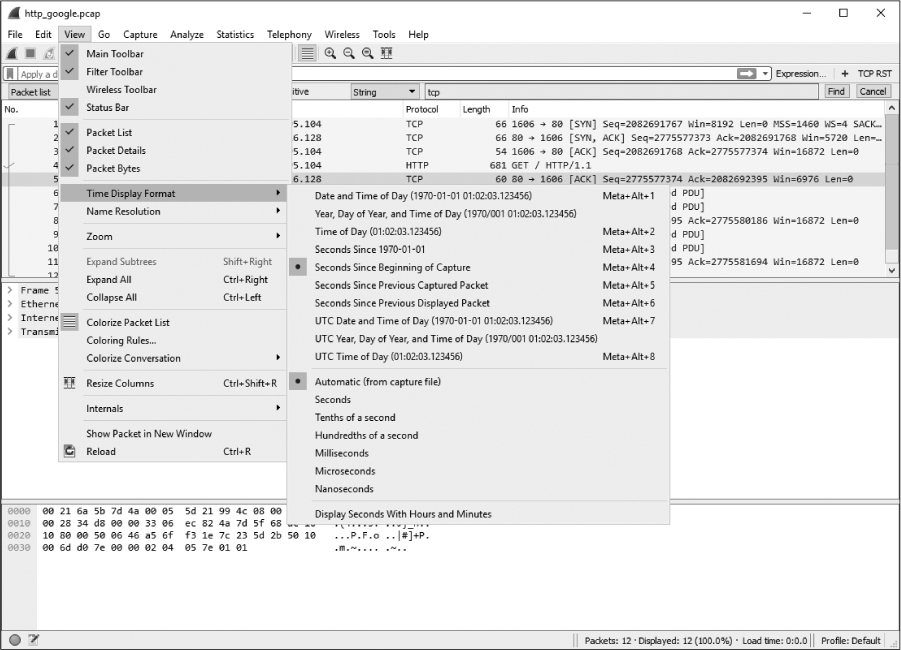Enable the Wireless Toolbar option

point(121,90)
